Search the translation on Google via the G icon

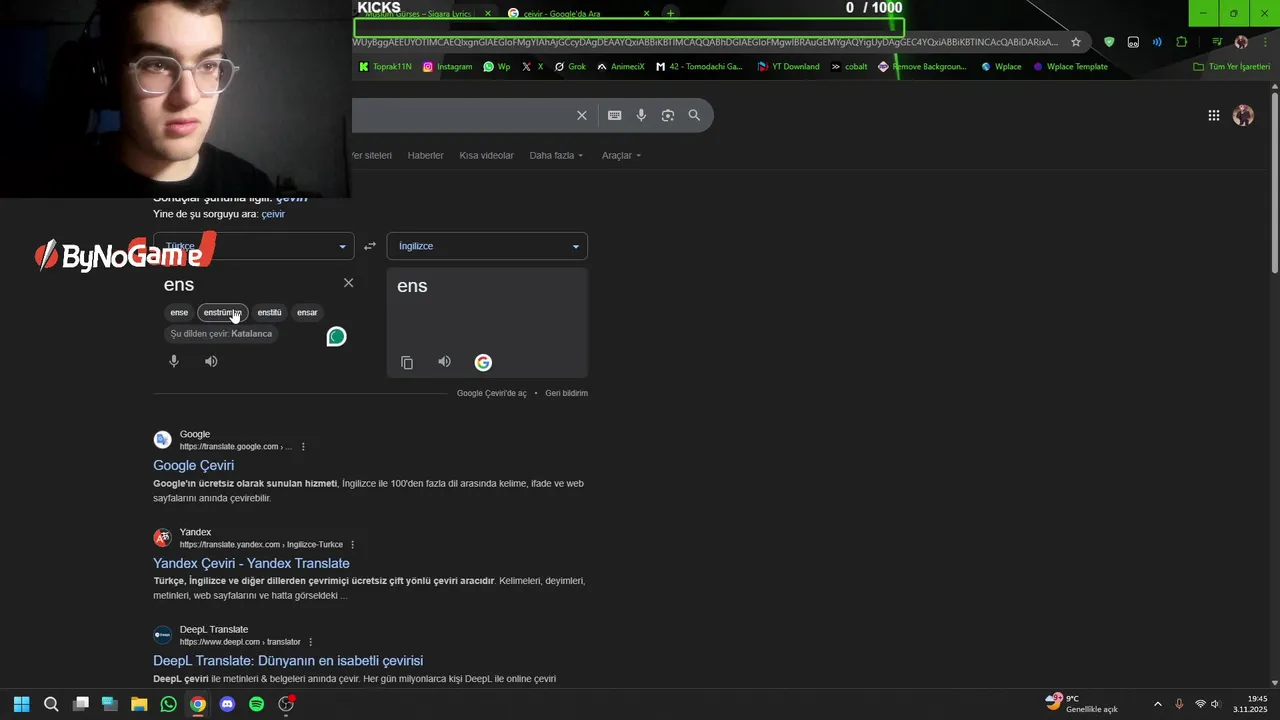483,362
